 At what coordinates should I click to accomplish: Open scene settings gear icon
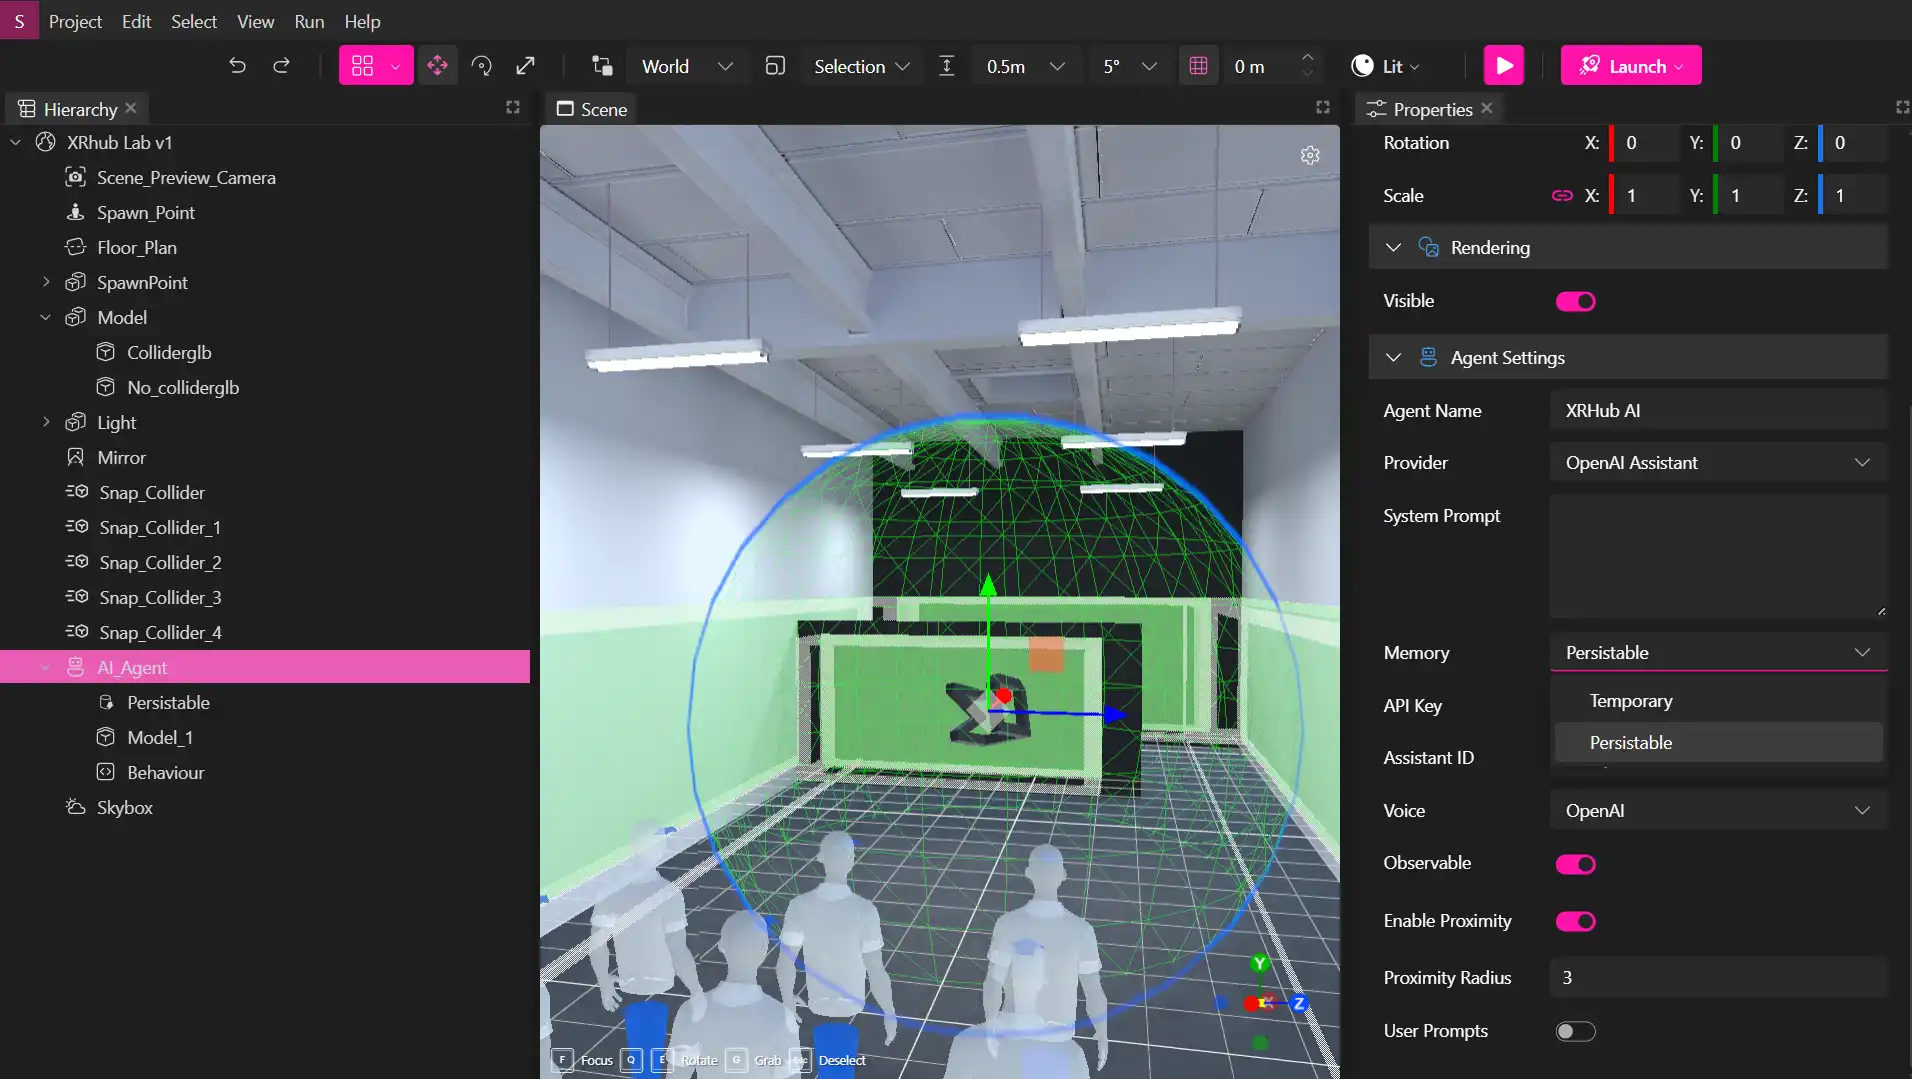(x=1310, y=155)
